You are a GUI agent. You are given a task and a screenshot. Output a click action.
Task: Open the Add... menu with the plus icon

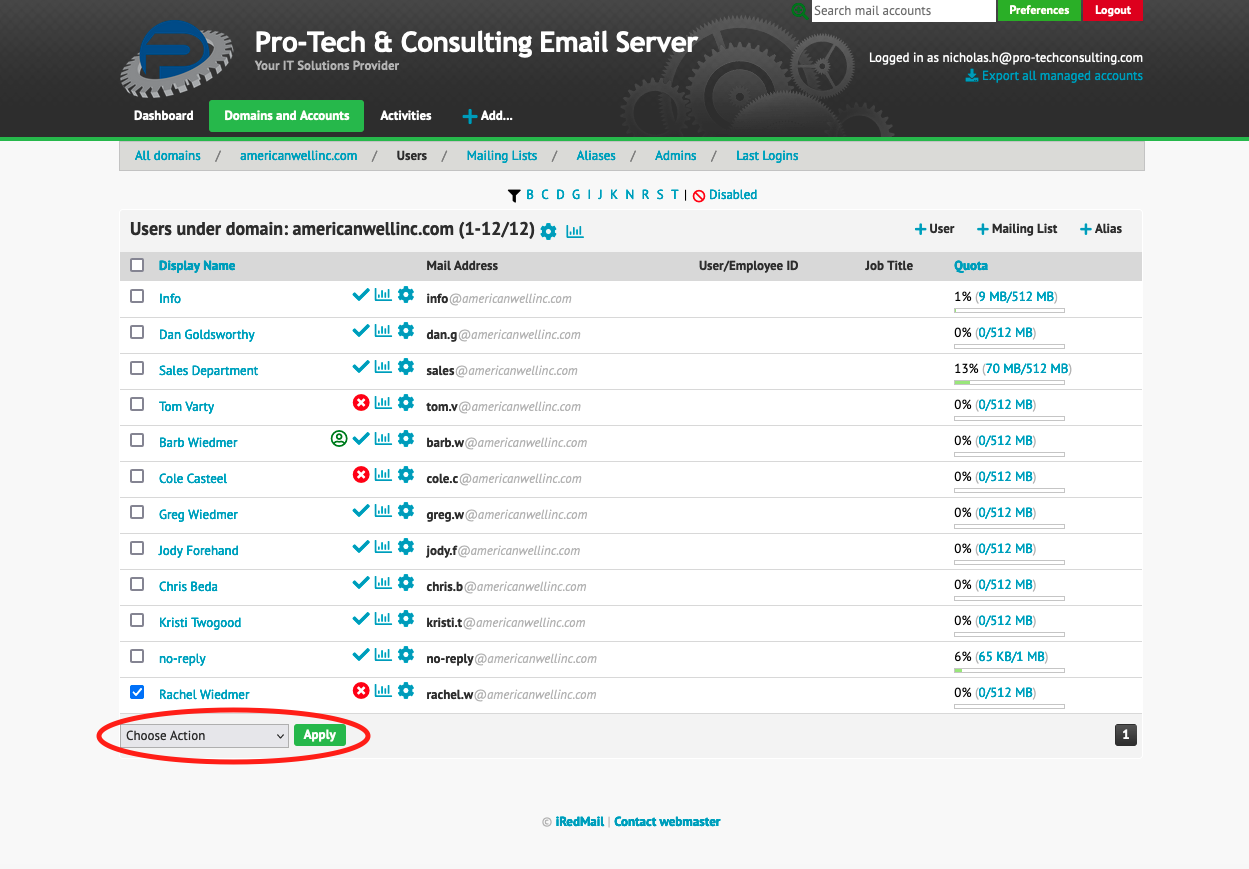coord(487,115)
